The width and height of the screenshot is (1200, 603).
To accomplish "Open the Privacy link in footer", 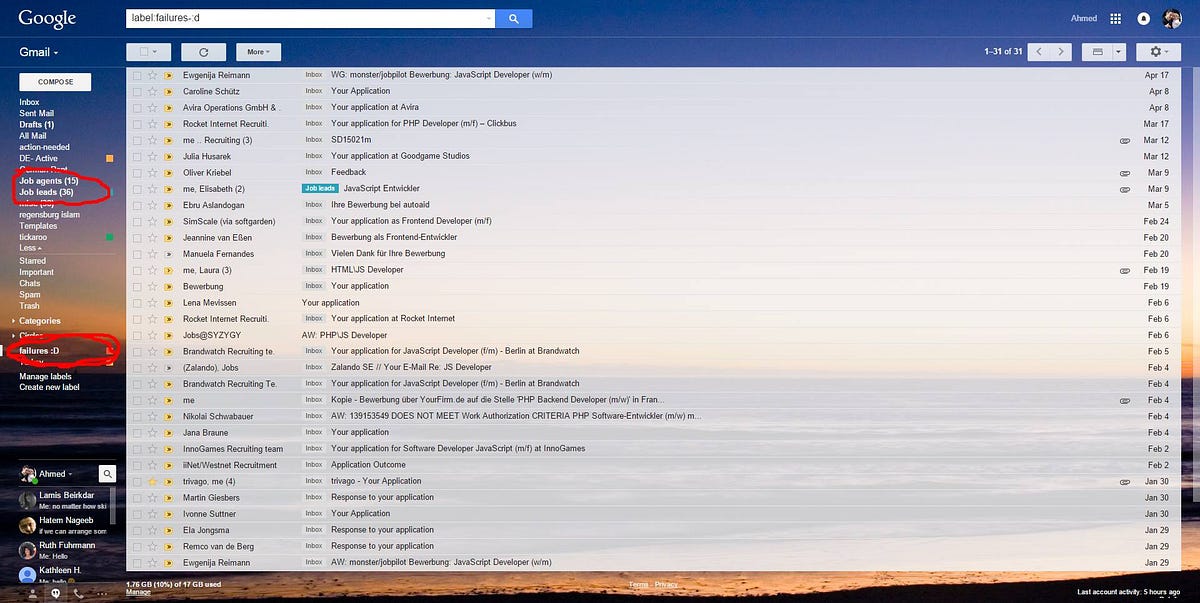I will click(666, 584).
